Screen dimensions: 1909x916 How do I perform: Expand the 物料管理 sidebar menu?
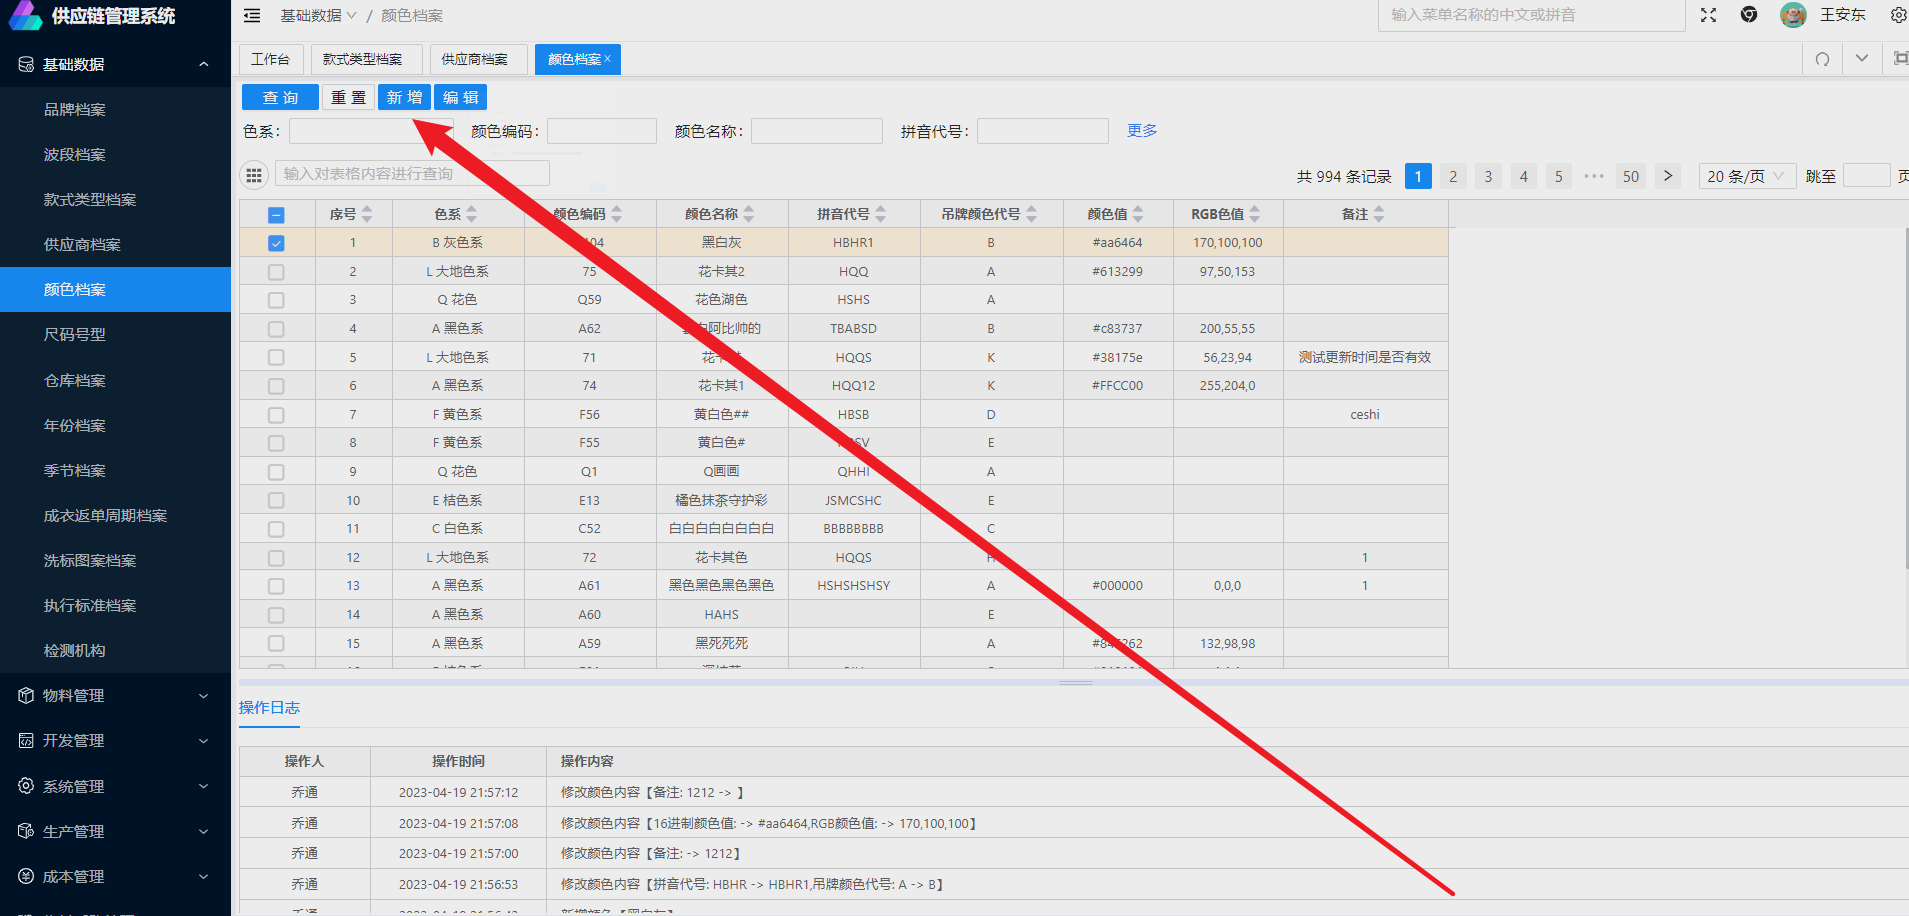(x=115, y=696)
